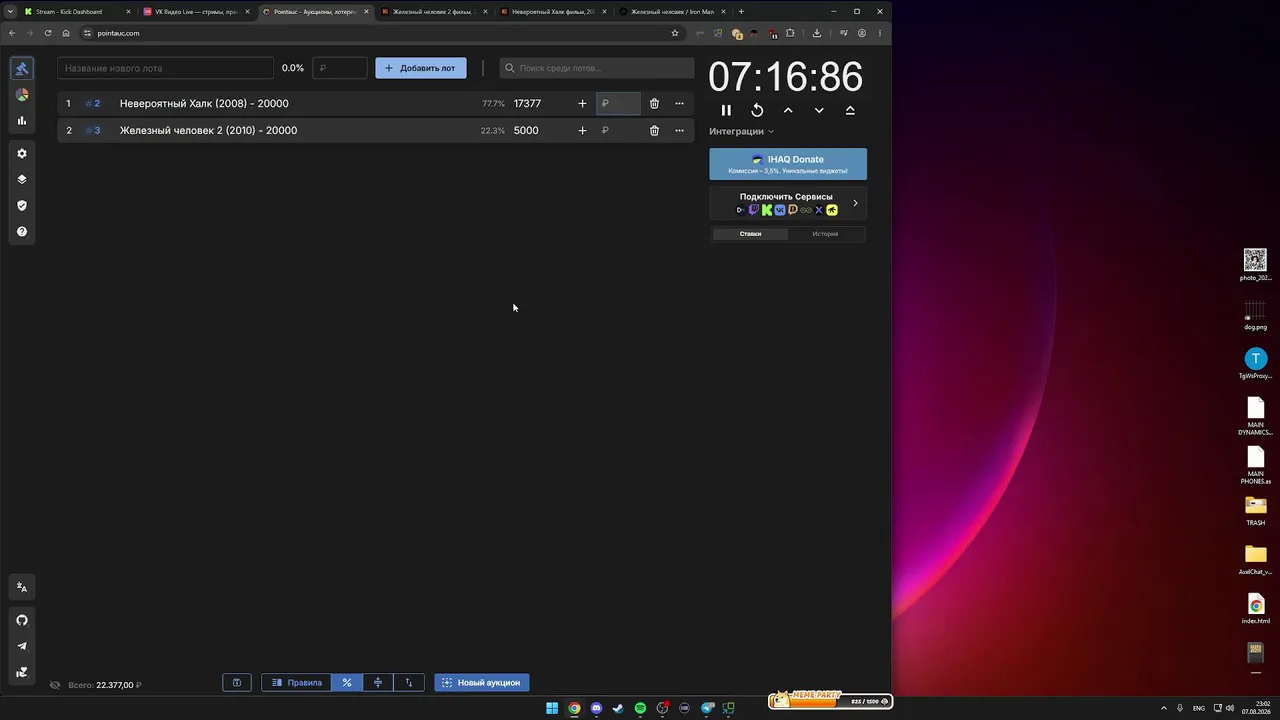The width and height of the screenshot is (1280, 720).
Task: Bookmark this page with the star
Action: tap(675, 33)
